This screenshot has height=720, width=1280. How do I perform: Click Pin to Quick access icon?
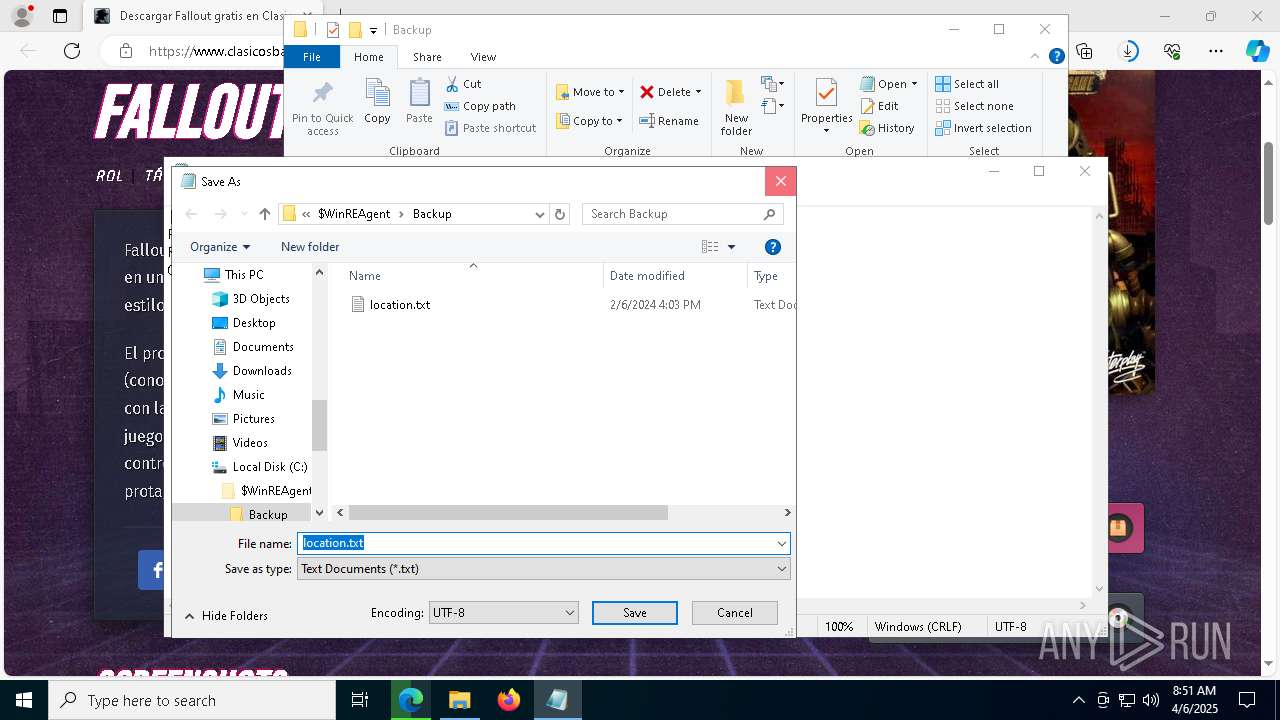coord(322,95)
